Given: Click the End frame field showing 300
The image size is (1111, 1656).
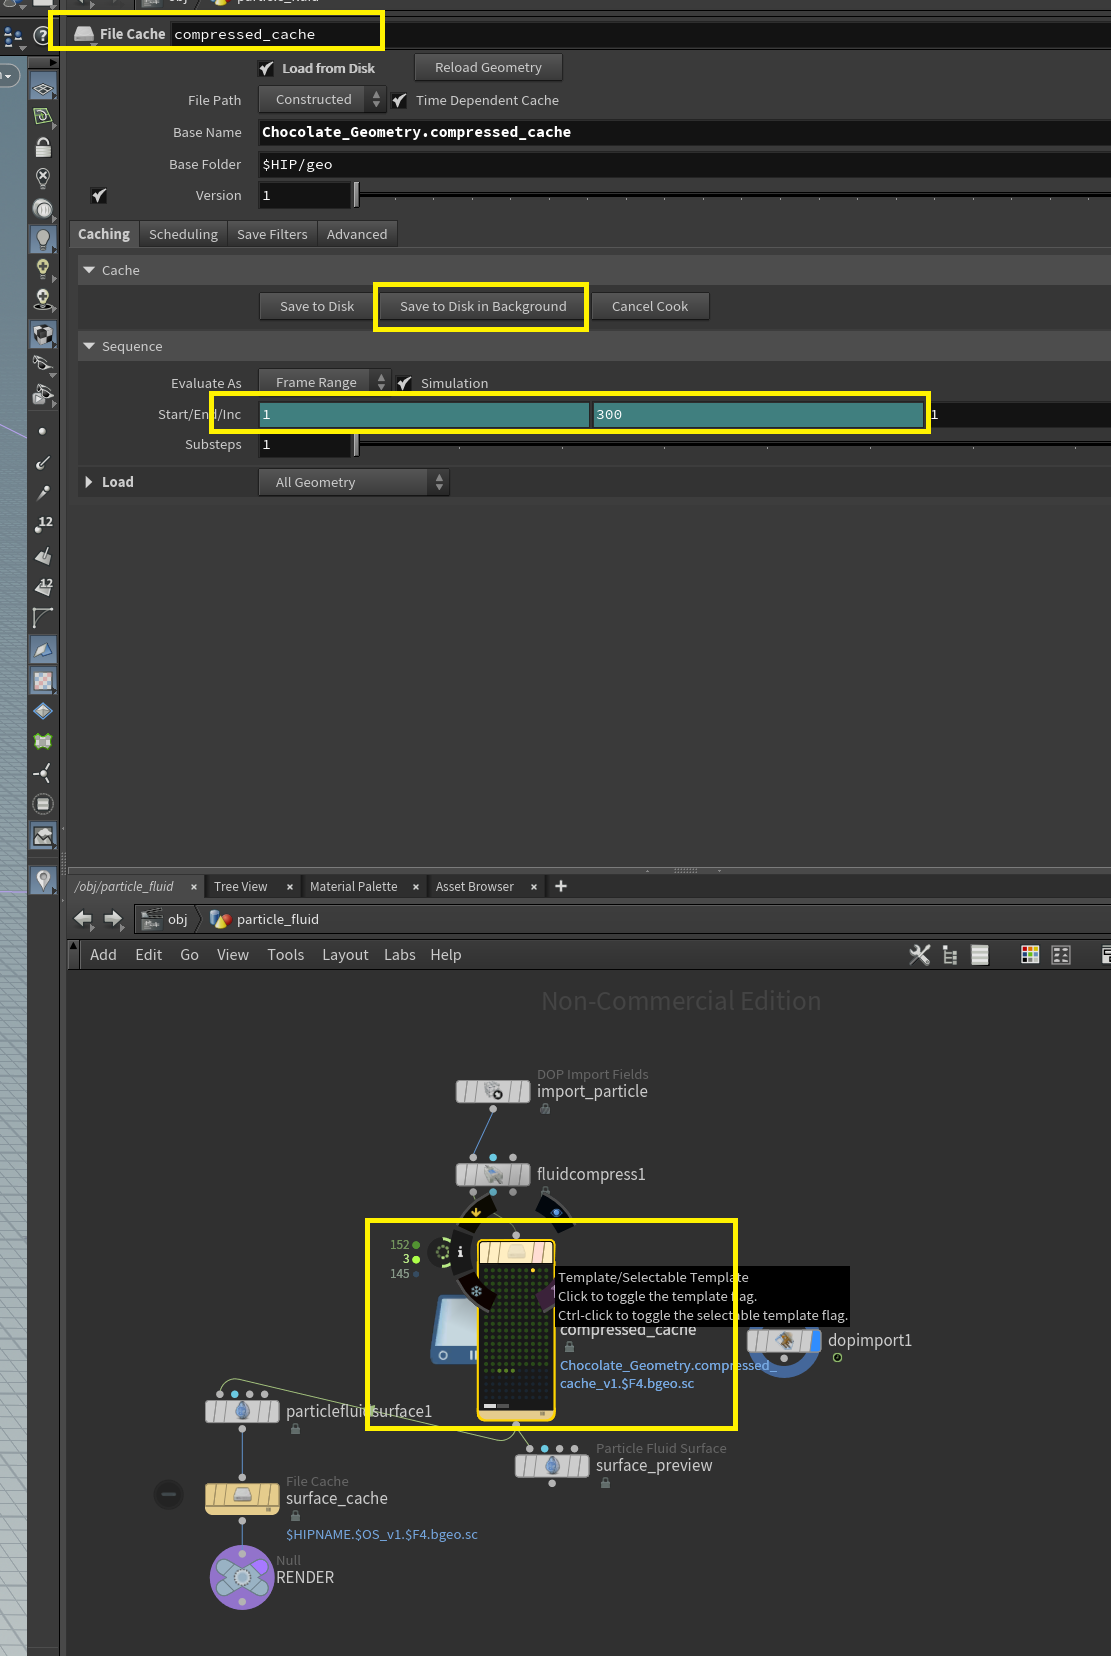Looking at the screenshot, I should pyautogui.click(x=759, y=414).
